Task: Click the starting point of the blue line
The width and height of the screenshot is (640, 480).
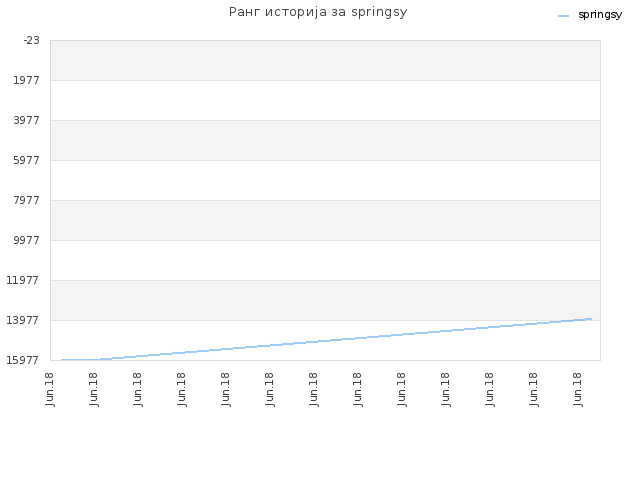Action: (62, 360)
